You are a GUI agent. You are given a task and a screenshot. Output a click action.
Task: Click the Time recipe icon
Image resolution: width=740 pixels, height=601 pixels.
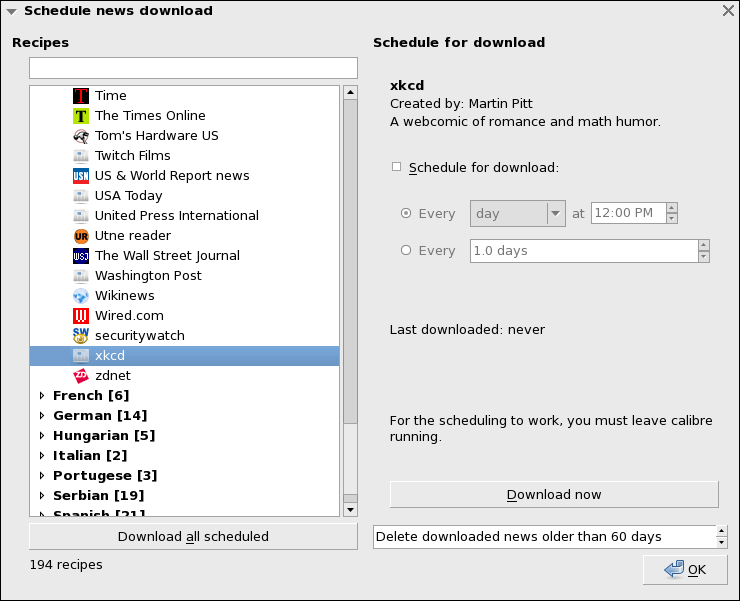tap(81, 96)
